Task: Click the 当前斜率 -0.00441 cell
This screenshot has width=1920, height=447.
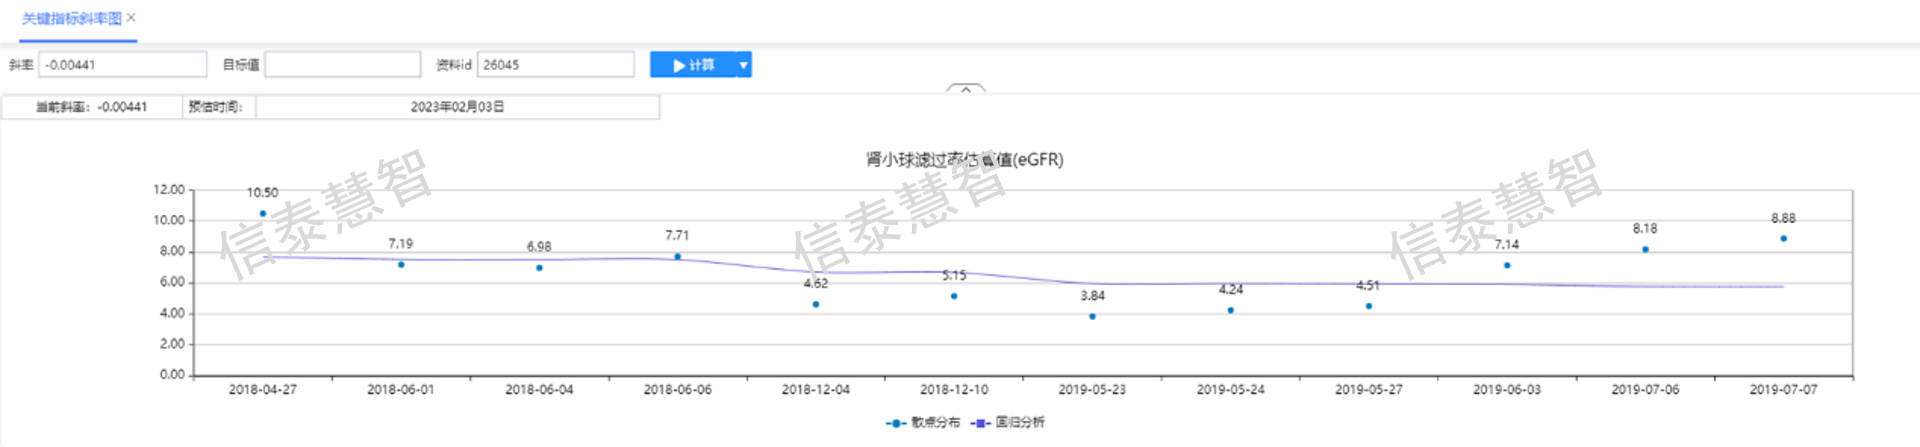Action: 92,107
